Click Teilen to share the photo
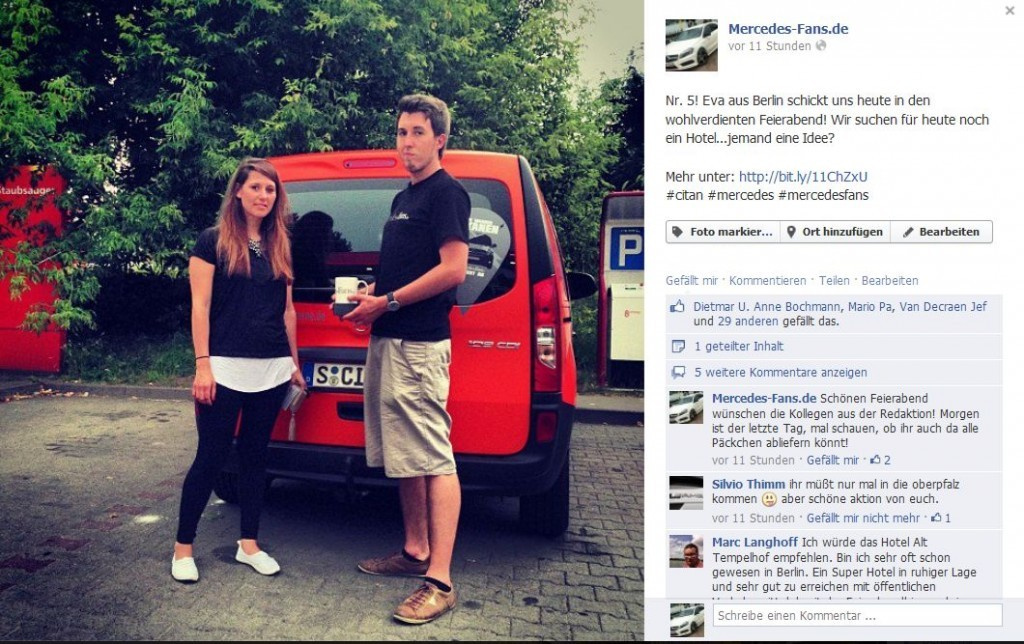The image size is (1024, 644). tap(834, 281)
